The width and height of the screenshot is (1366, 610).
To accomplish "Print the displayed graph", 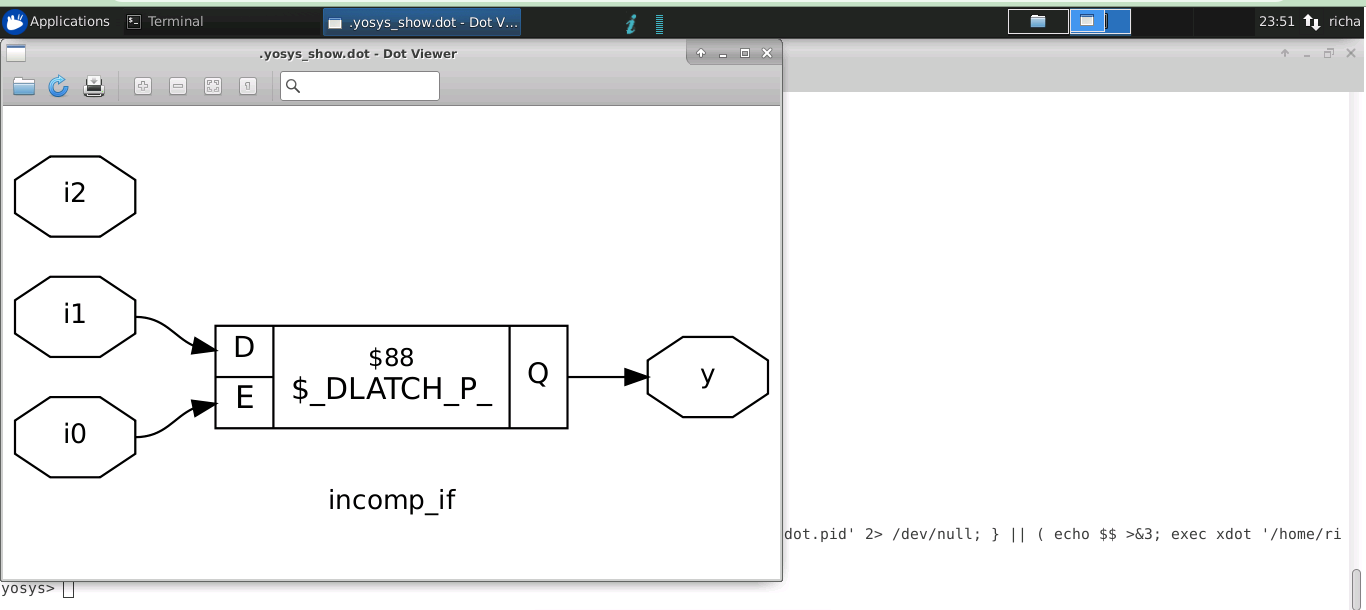I will [93, 86].
